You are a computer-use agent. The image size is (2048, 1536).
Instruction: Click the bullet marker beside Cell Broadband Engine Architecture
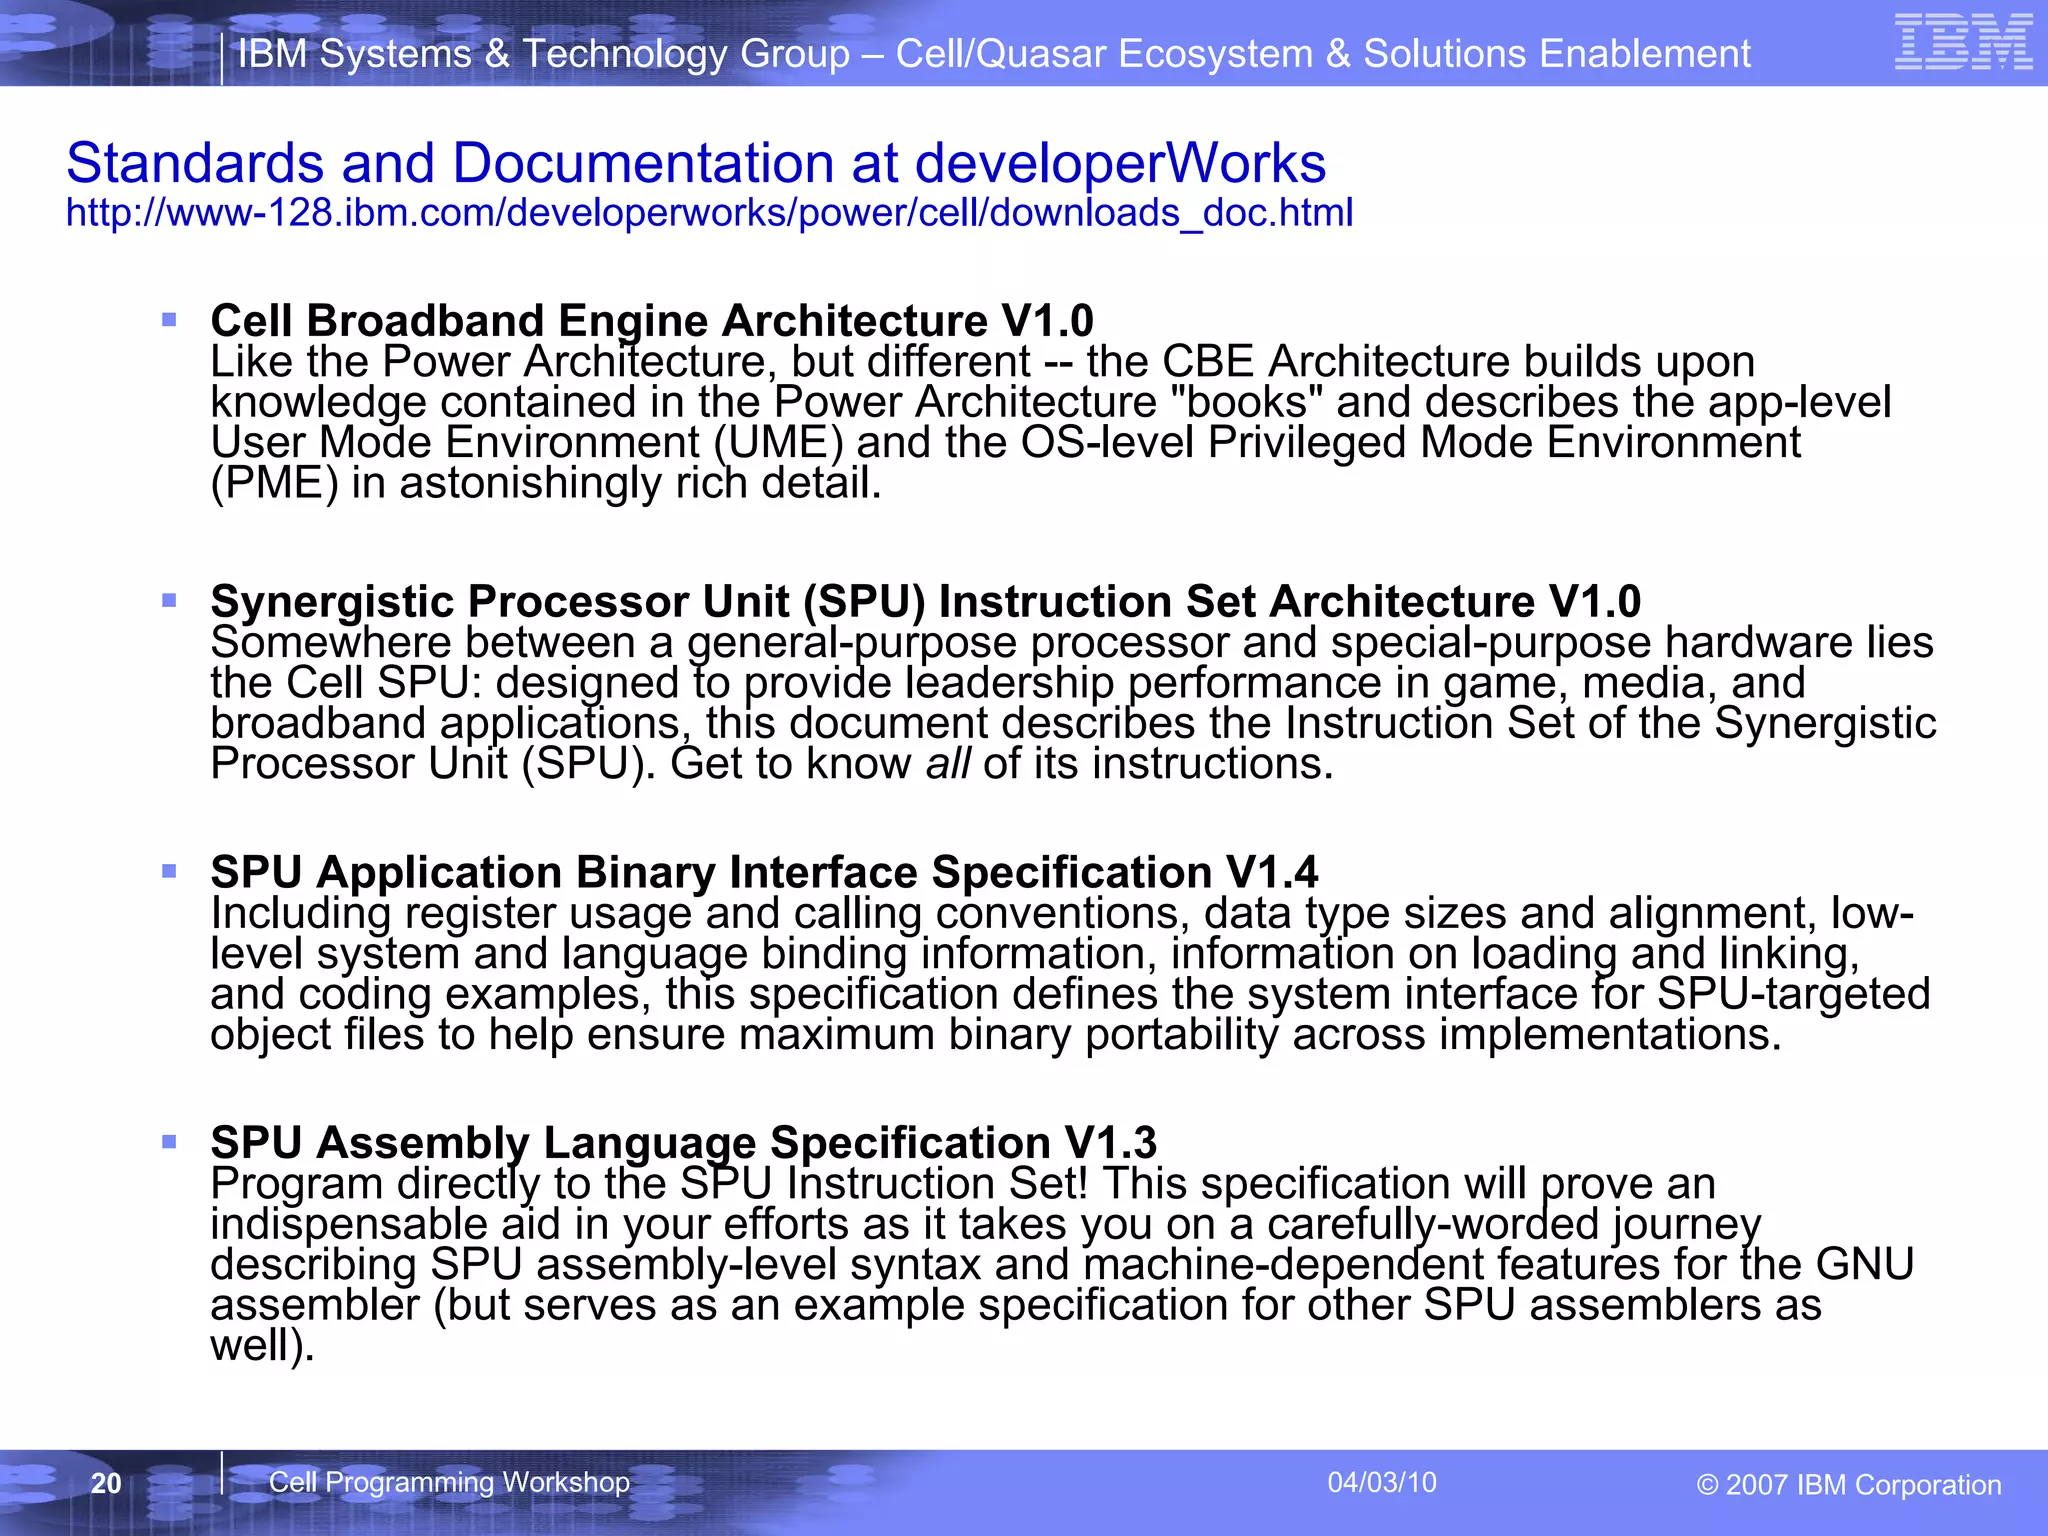(x=169, y=320)
